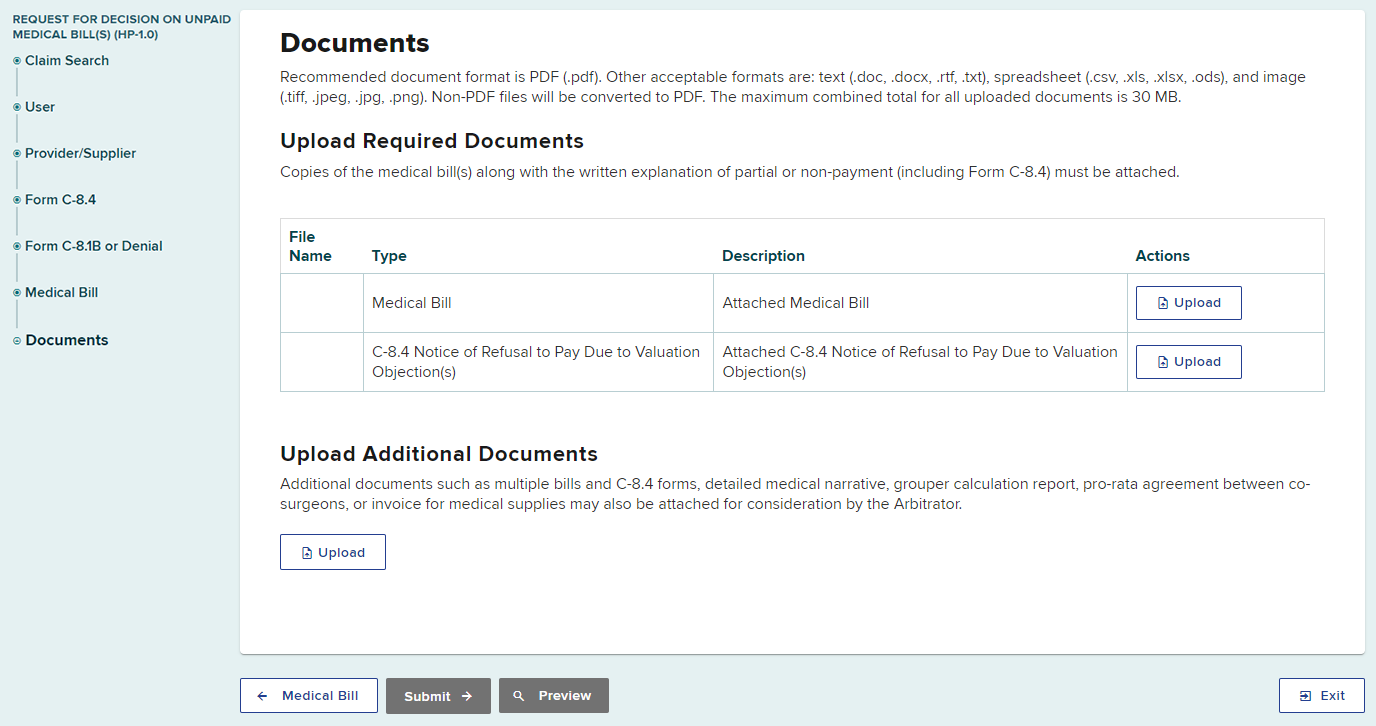Open the Form C-8.1B or Denial step
This screenshot has height=726, width=1376.
click(x=93, y=246)
